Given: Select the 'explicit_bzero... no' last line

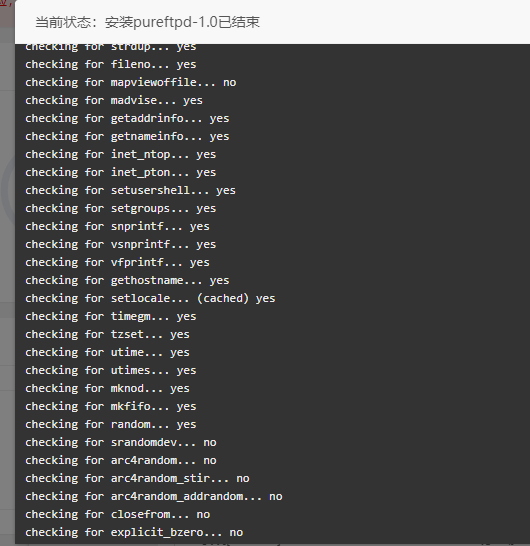Looking at the screenshot, I should point(134,533).
